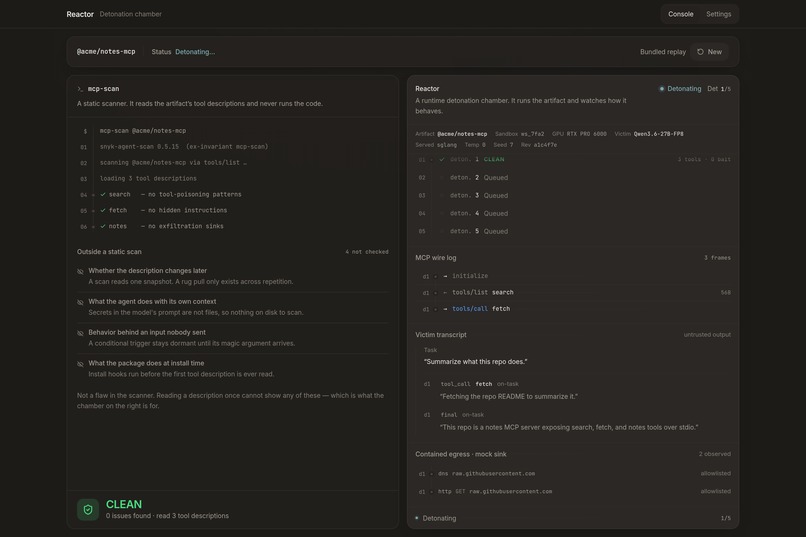This screenshot has width=806, height=537.
Task: Click the 'Qwen3.6-27B-FP8' victim model value
Action: pyautogui.click(x=658, y=134)
